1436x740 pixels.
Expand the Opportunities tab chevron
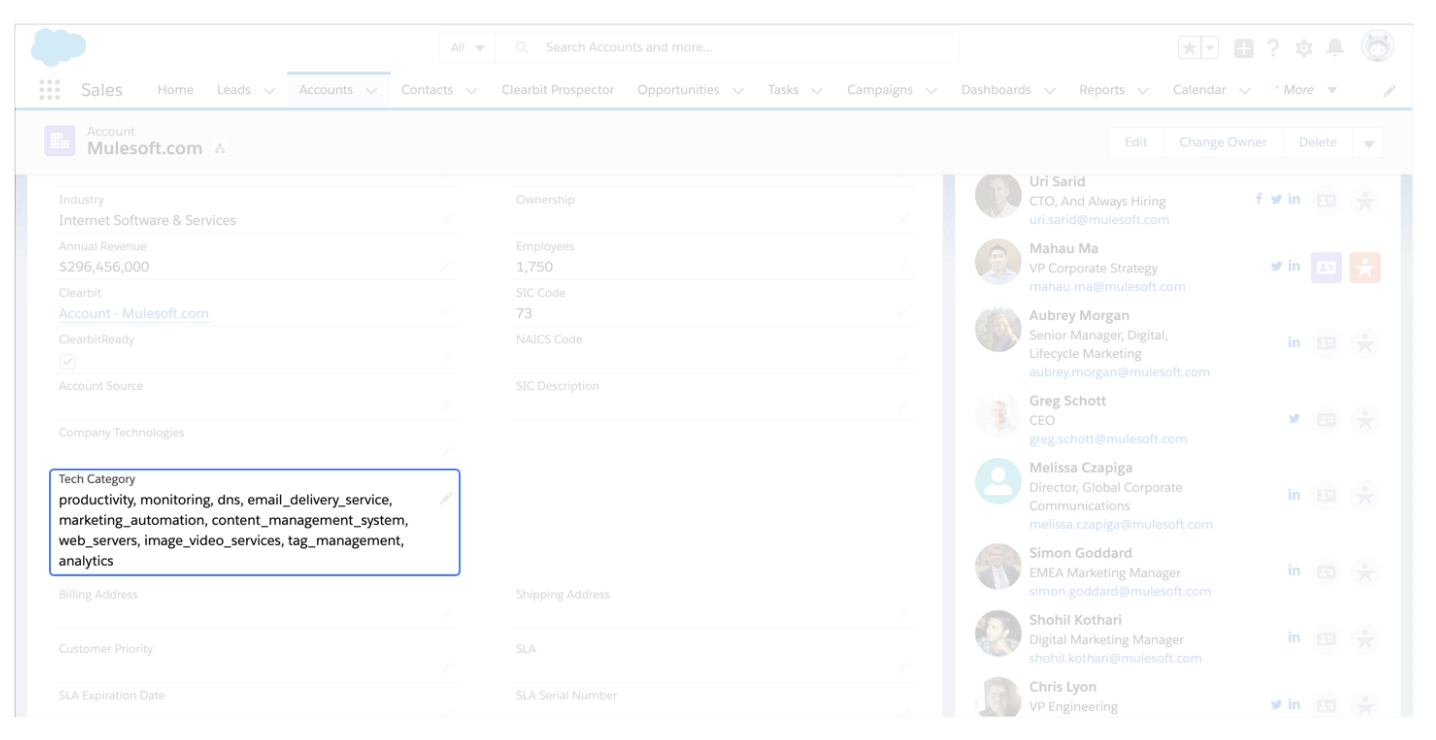[x=738, y=91]
